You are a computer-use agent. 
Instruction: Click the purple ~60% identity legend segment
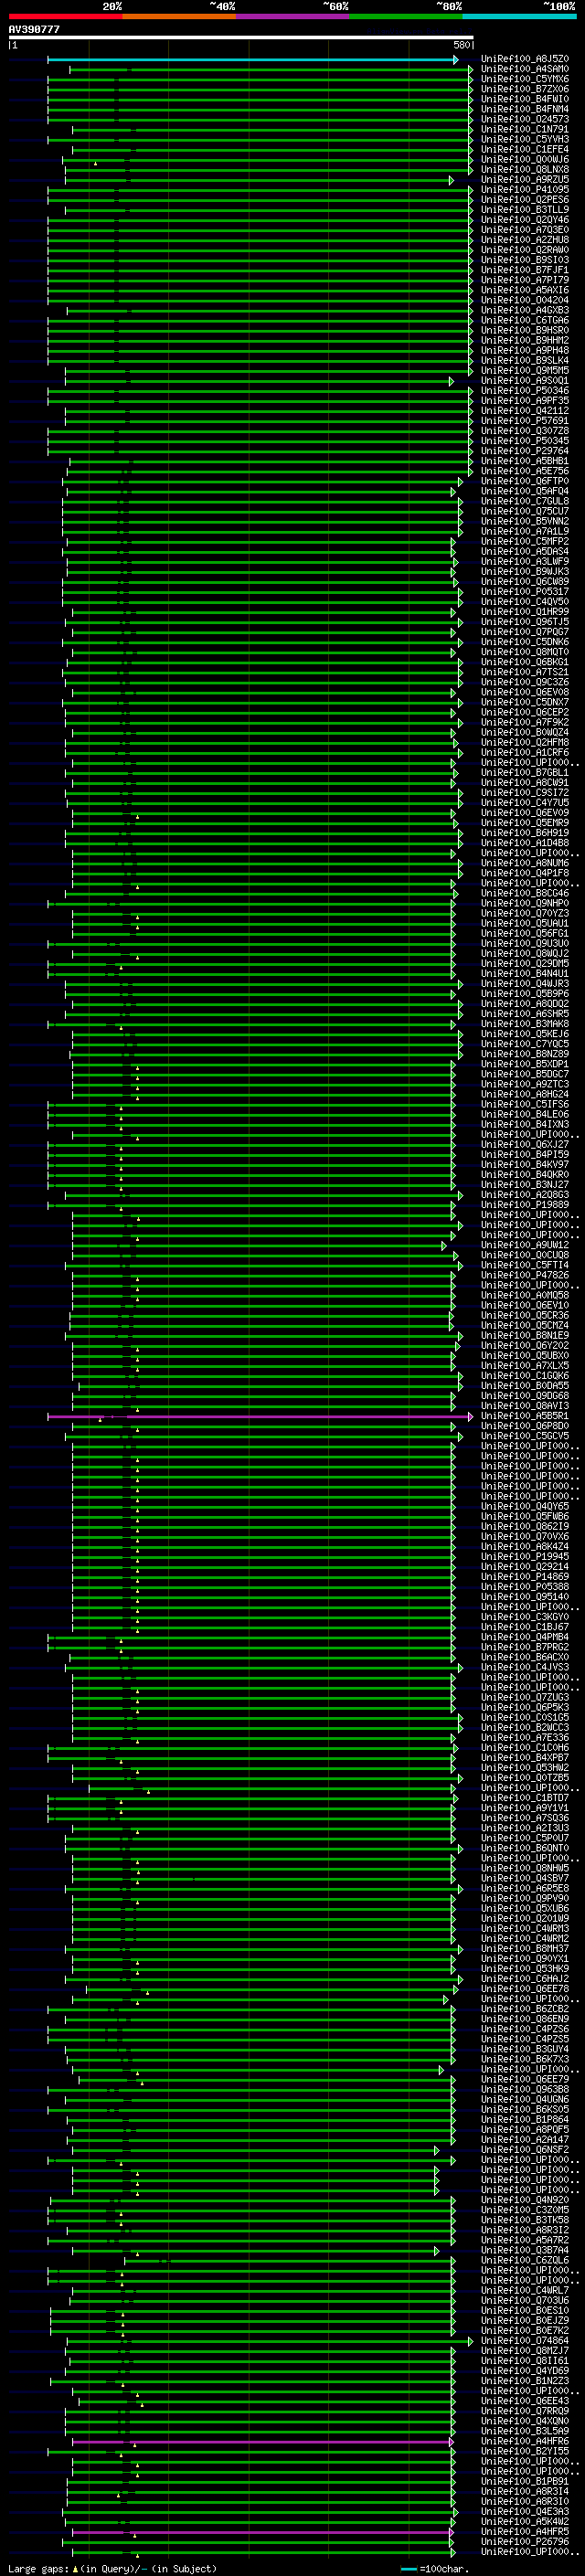click(x=293, y=16)
